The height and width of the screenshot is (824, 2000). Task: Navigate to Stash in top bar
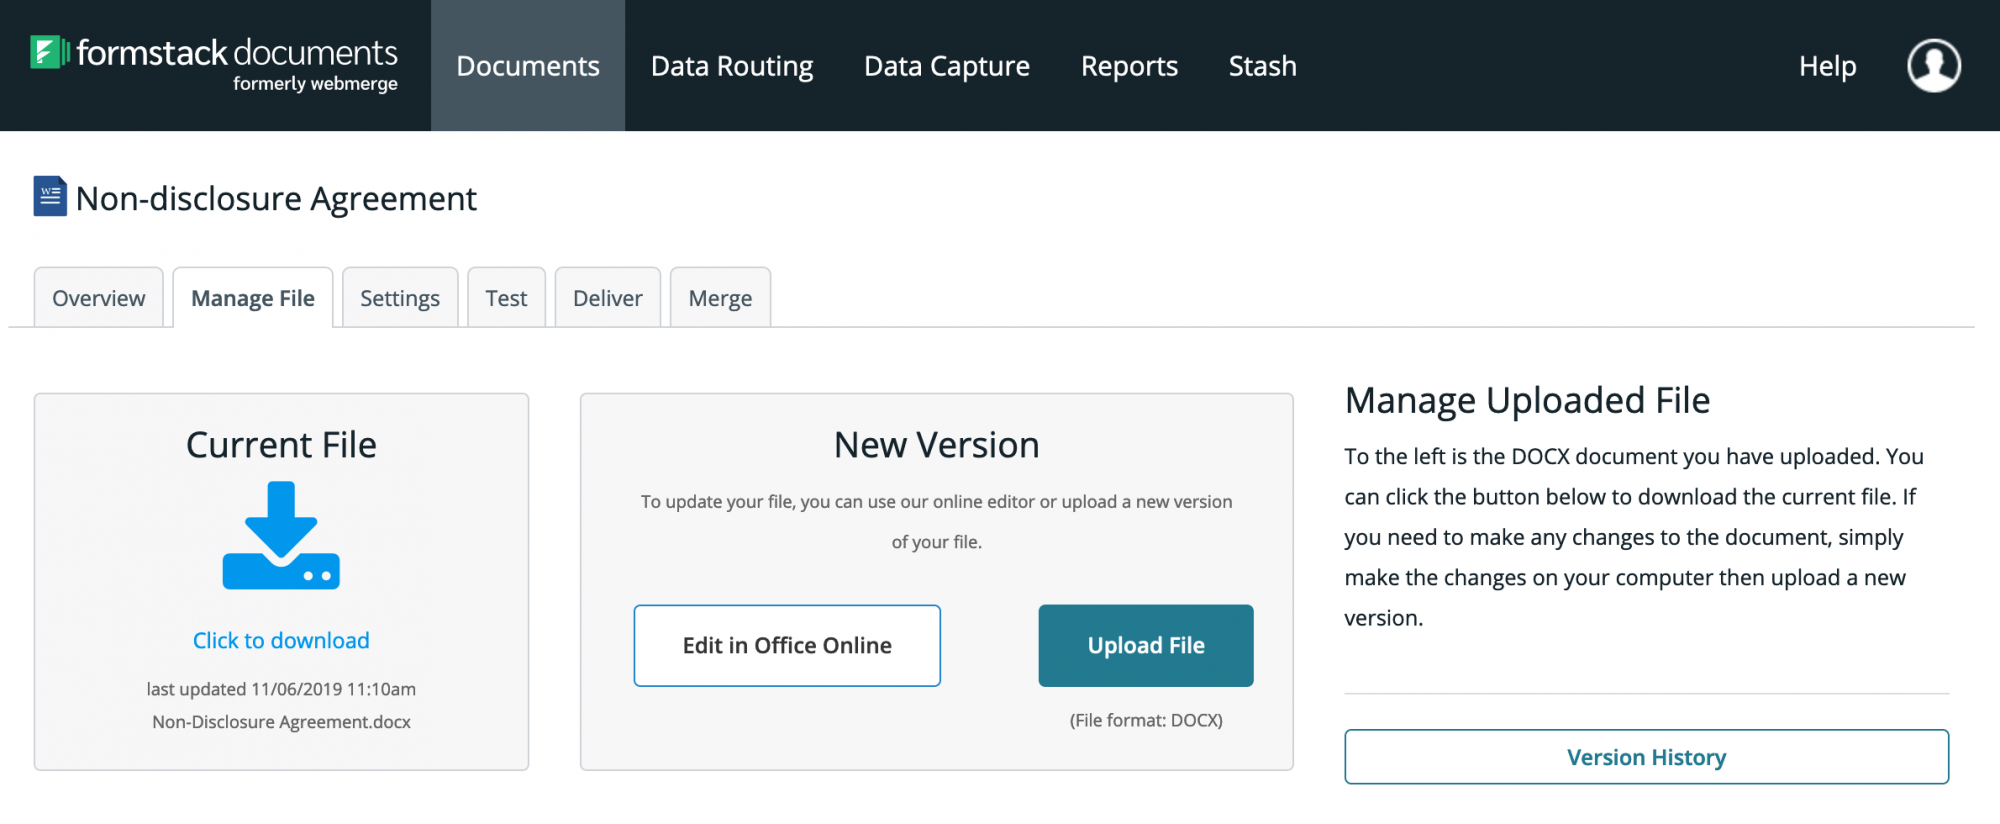(1262, 66)
